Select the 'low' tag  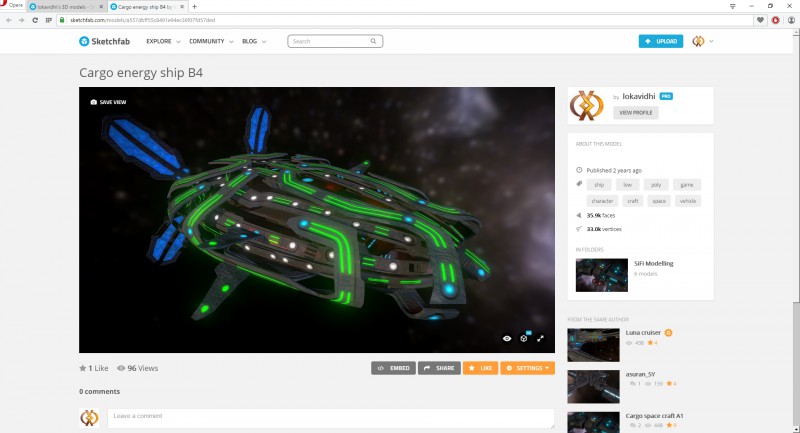point(628,185)
